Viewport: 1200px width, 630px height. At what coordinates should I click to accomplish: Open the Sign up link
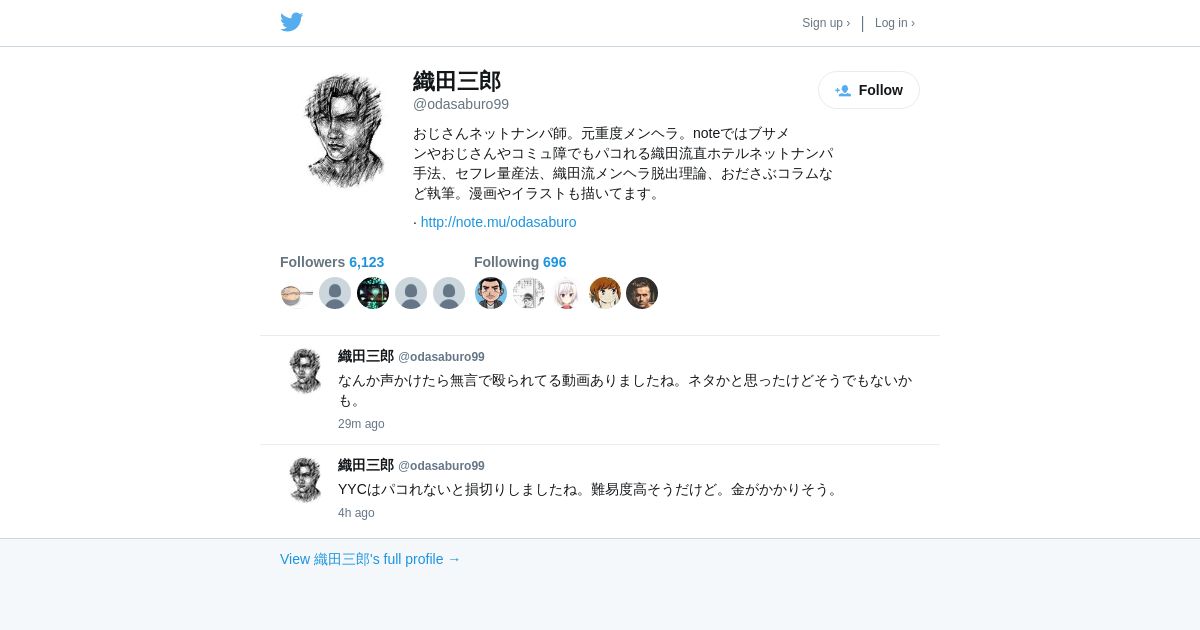(826, 23)
